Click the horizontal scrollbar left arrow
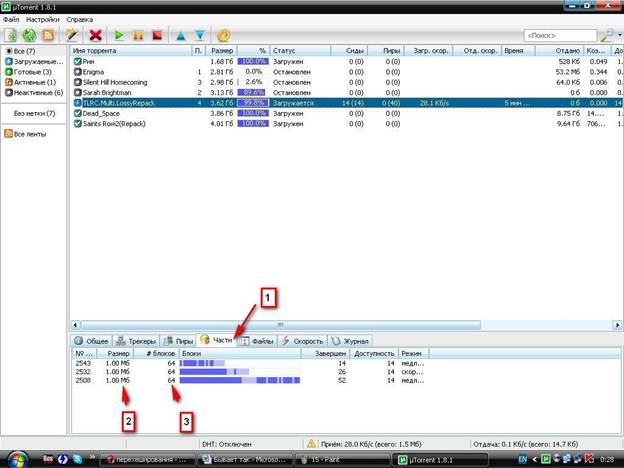Viewport: 624px width, 468px height. (x=75, y=325)
